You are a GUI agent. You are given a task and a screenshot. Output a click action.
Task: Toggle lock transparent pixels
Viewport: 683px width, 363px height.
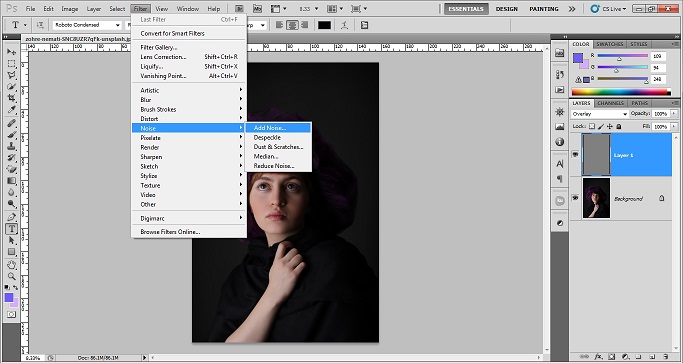pos(592,126)
